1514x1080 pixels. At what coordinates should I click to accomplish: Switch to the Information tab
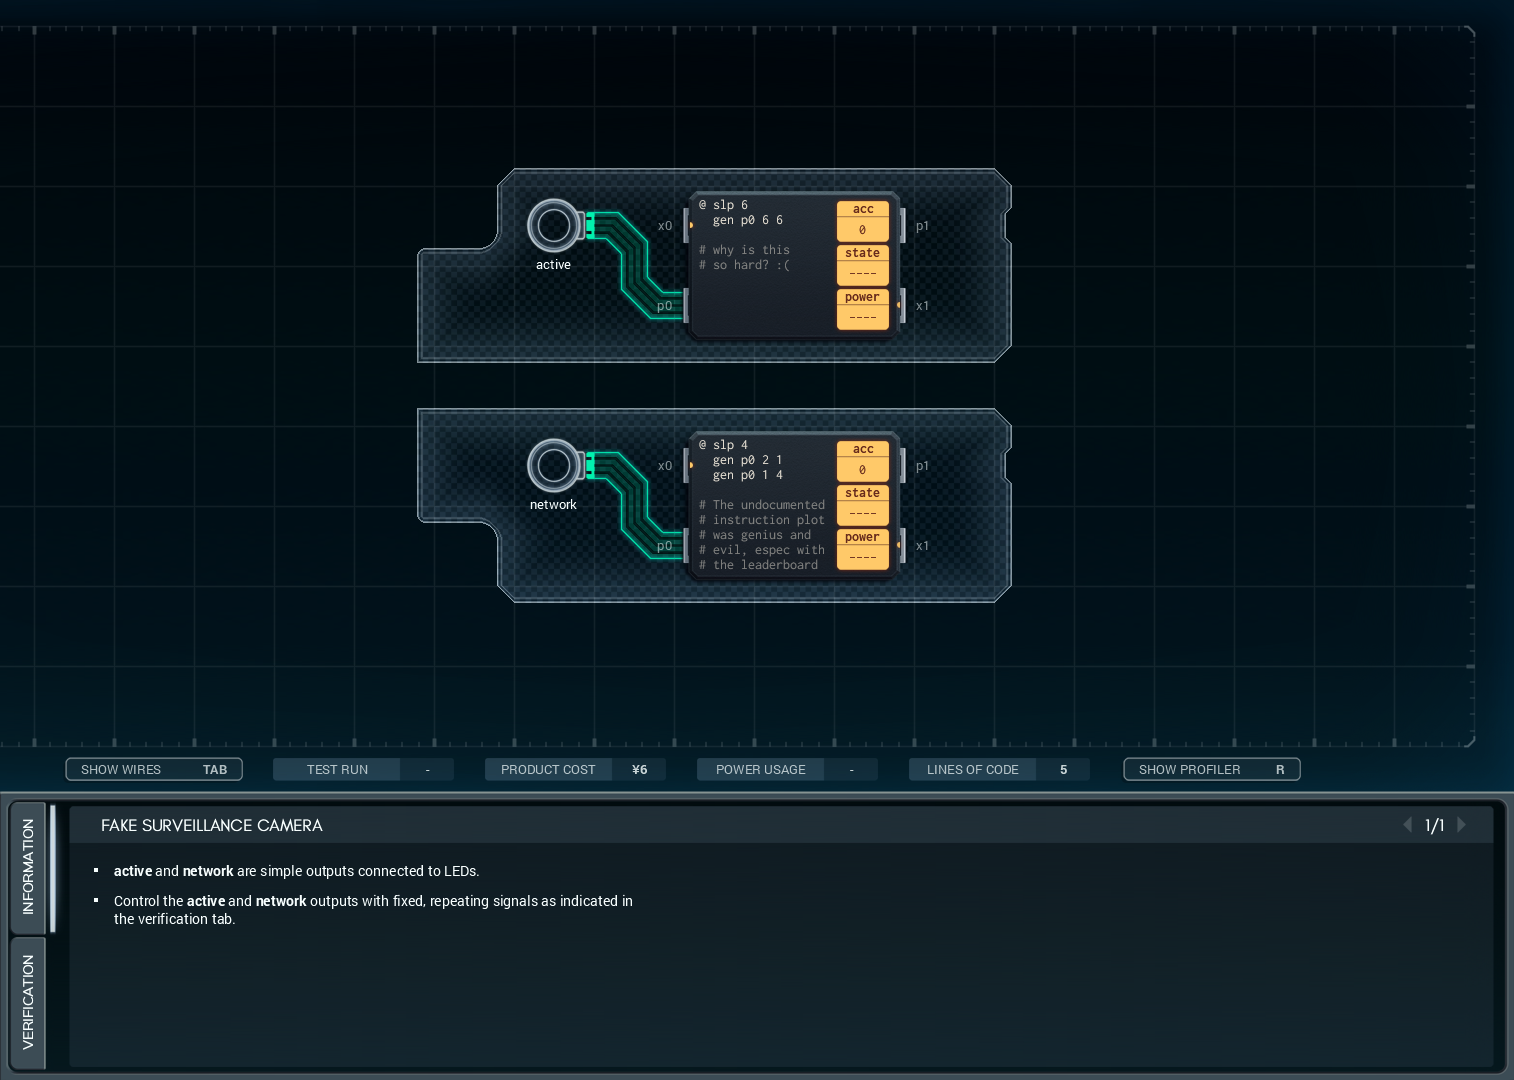pos(28,866)
